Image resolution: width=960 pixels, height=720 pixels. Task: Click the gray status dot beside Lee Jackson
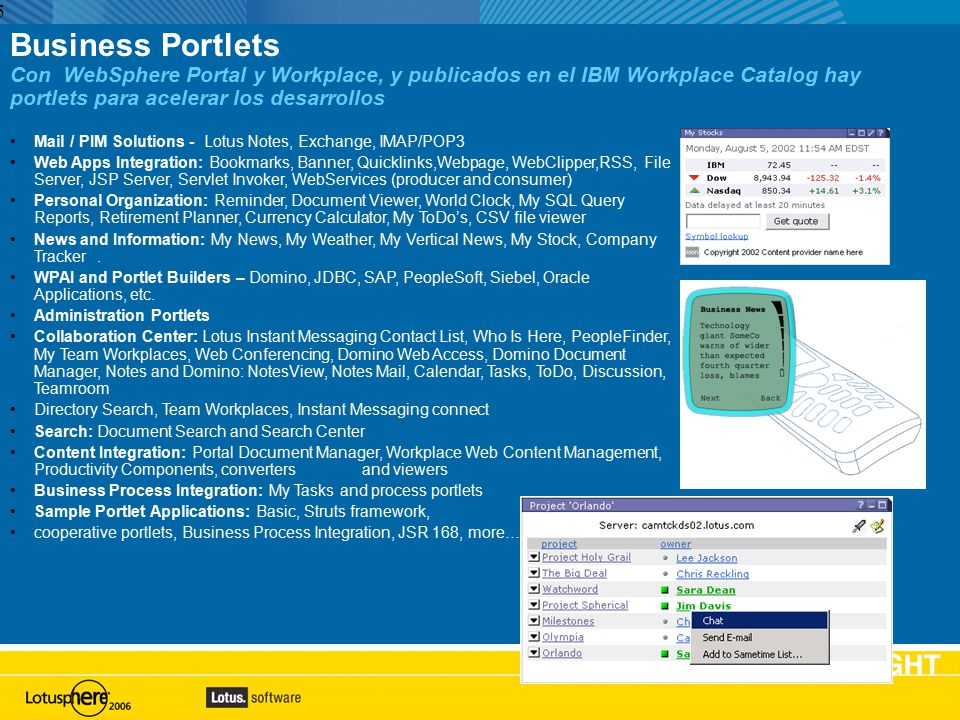(x=666, y=558)
